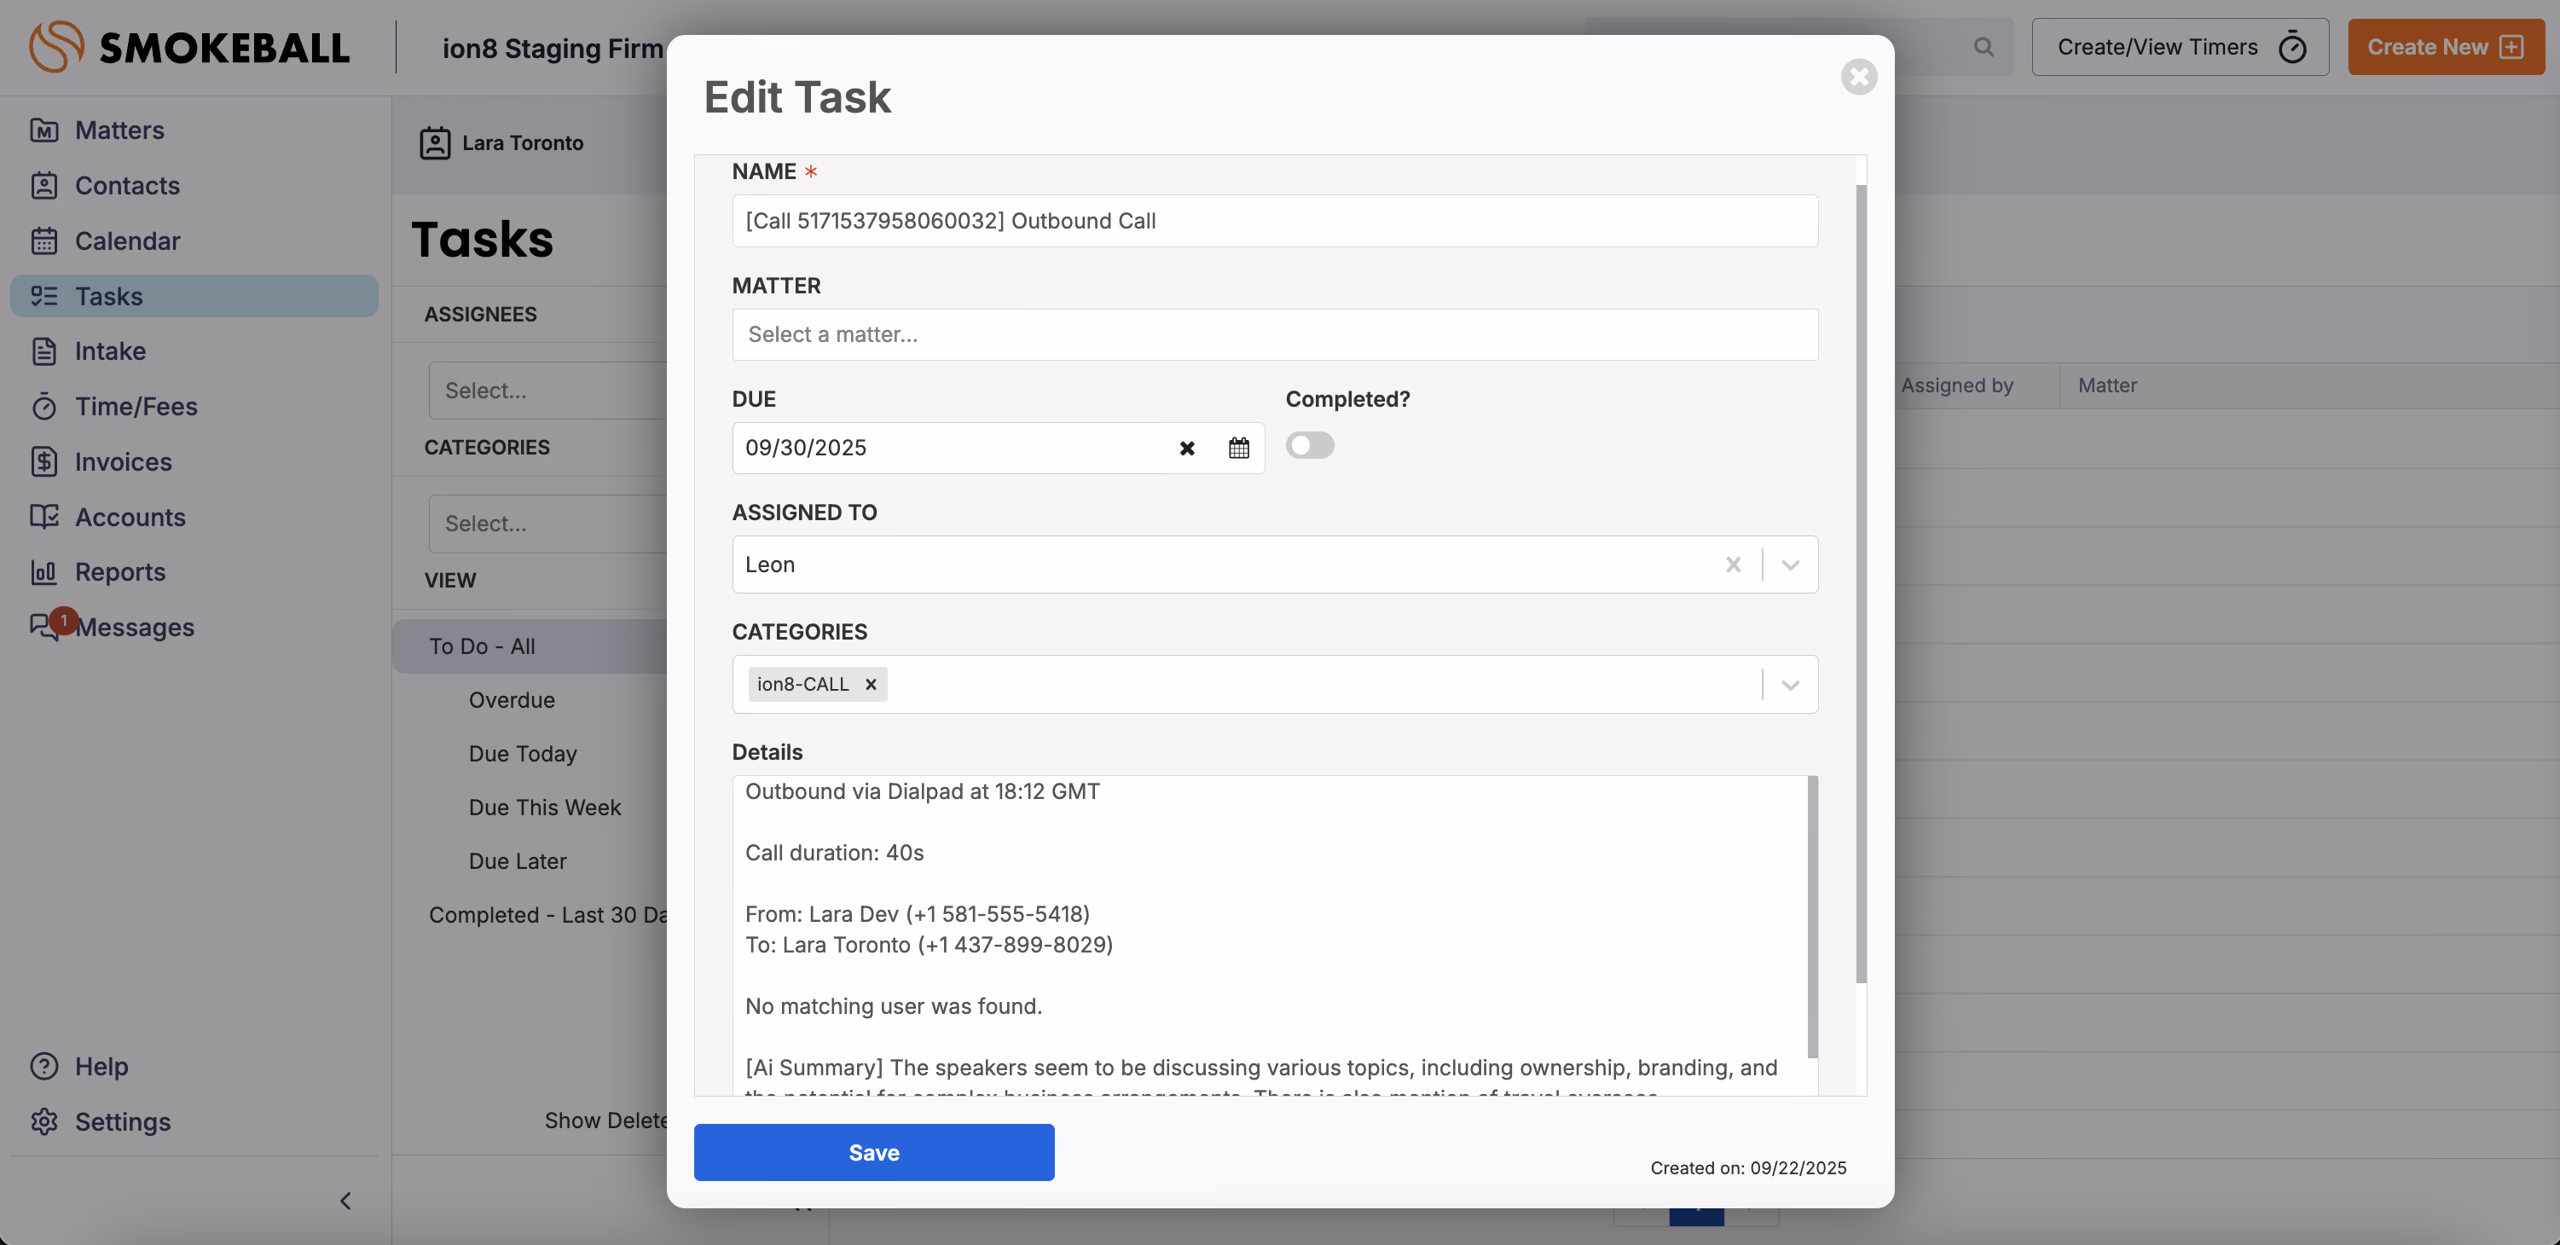This screenshot has width=2560, height=1245.
Task: Click the search magnifier icon in the header
Action: [x=1983, y=47]
